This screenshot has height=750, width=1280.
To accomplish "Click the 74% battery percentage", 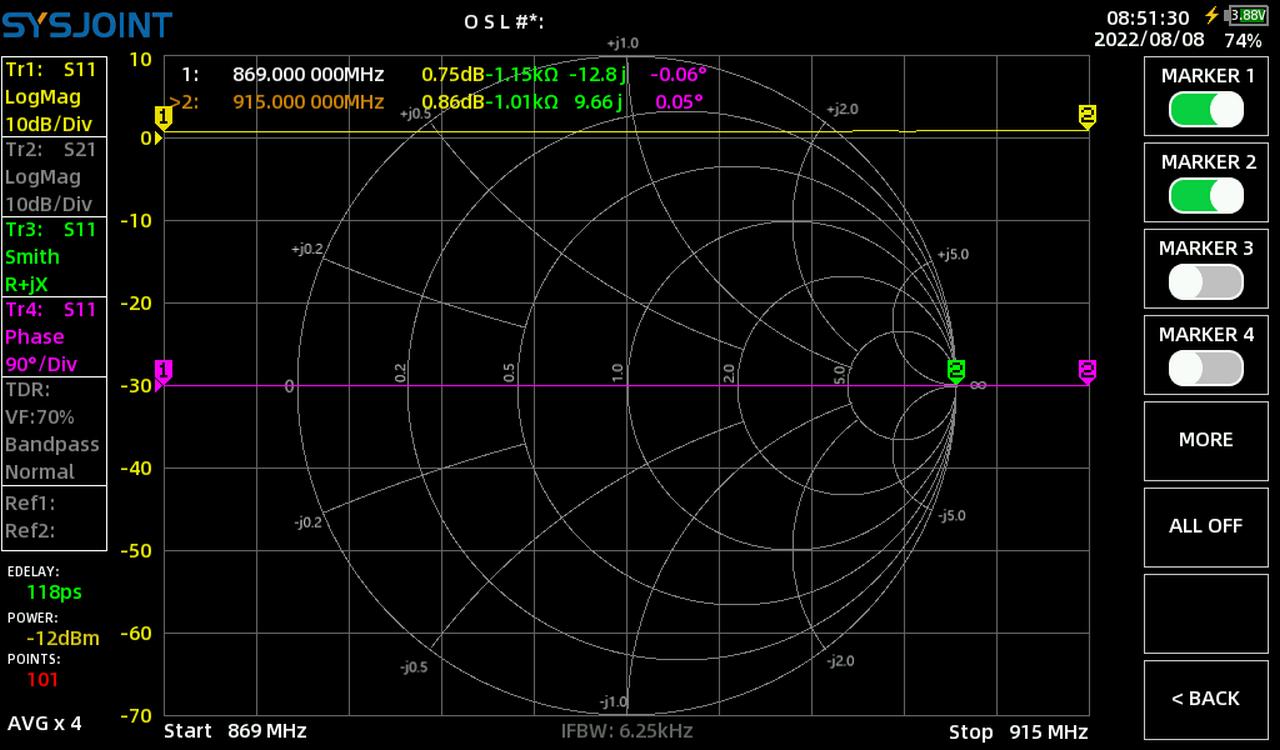I will [1243, 41].
